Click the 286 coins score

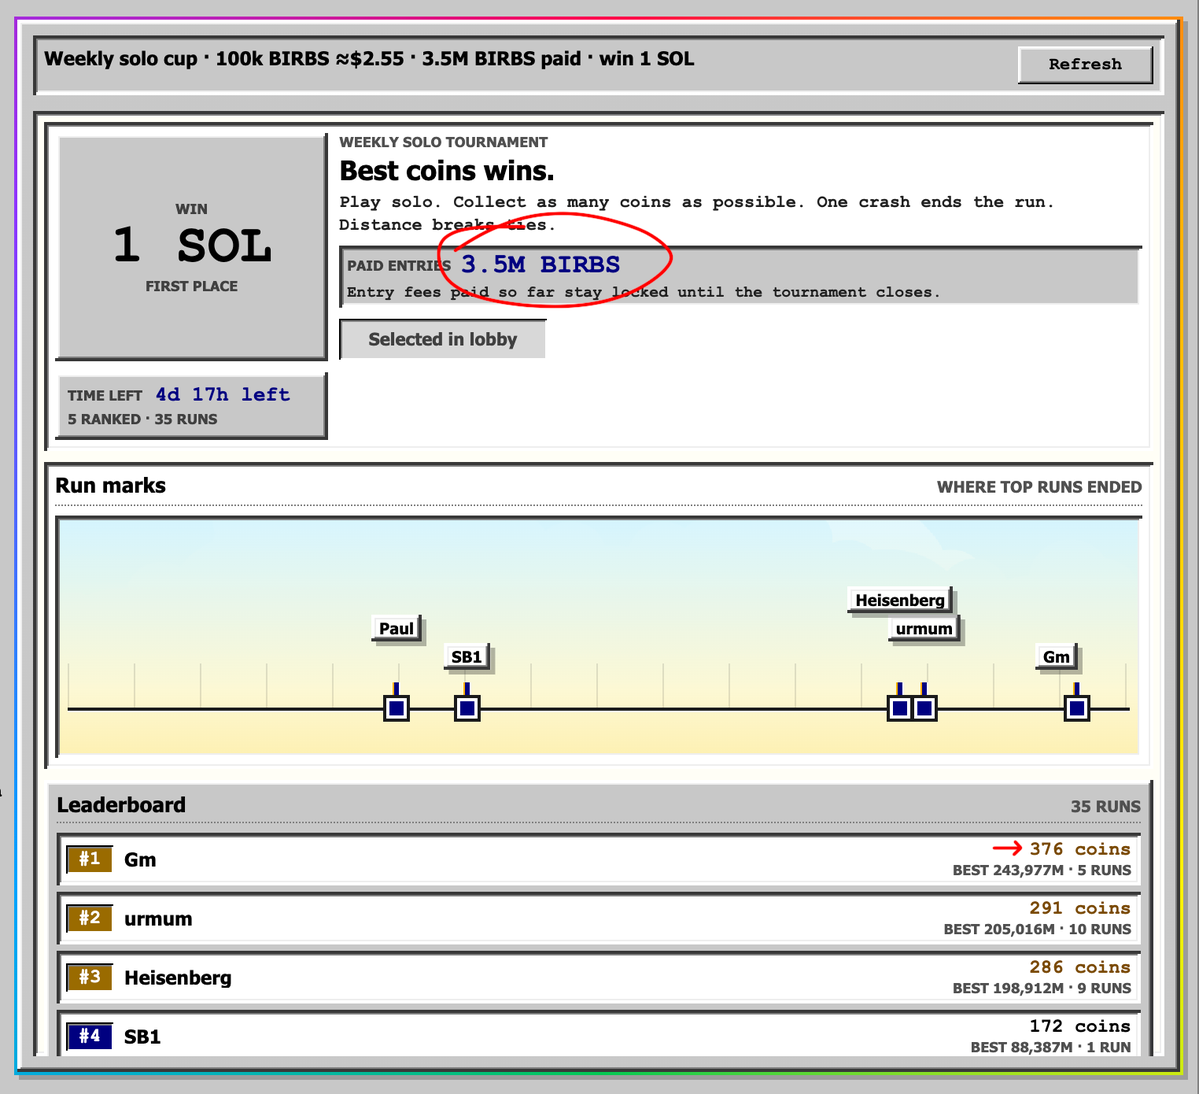click(1080, 966)
